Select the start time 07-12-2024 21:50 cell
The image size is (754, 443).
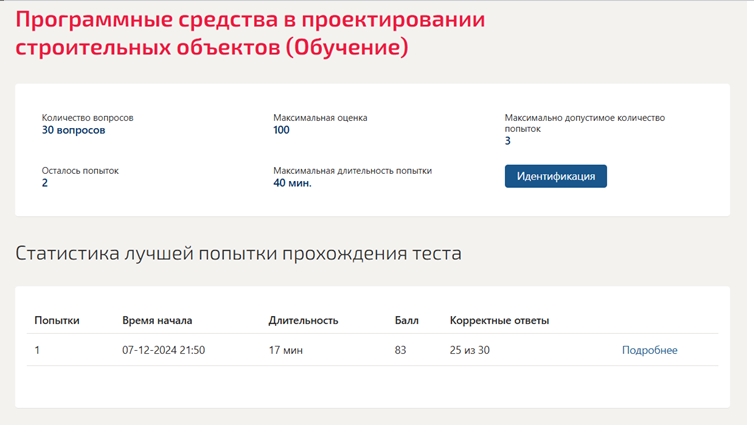point(163,350)
